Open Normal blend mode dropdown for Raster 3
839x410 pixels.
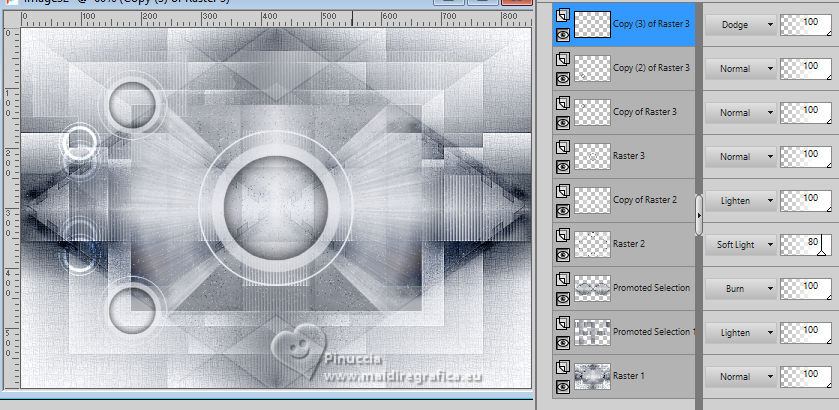tap(741, 156)
